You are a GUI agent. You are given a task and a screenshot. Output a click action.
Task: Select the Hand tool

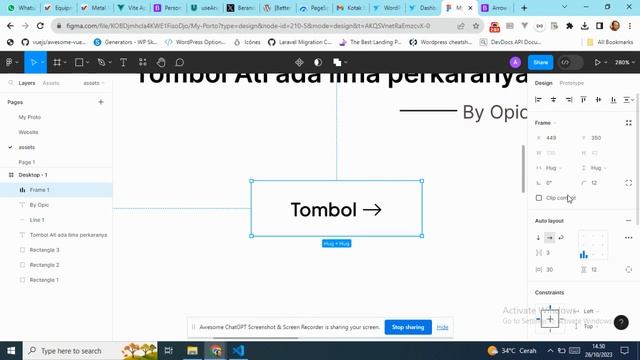tap(161, 62)
